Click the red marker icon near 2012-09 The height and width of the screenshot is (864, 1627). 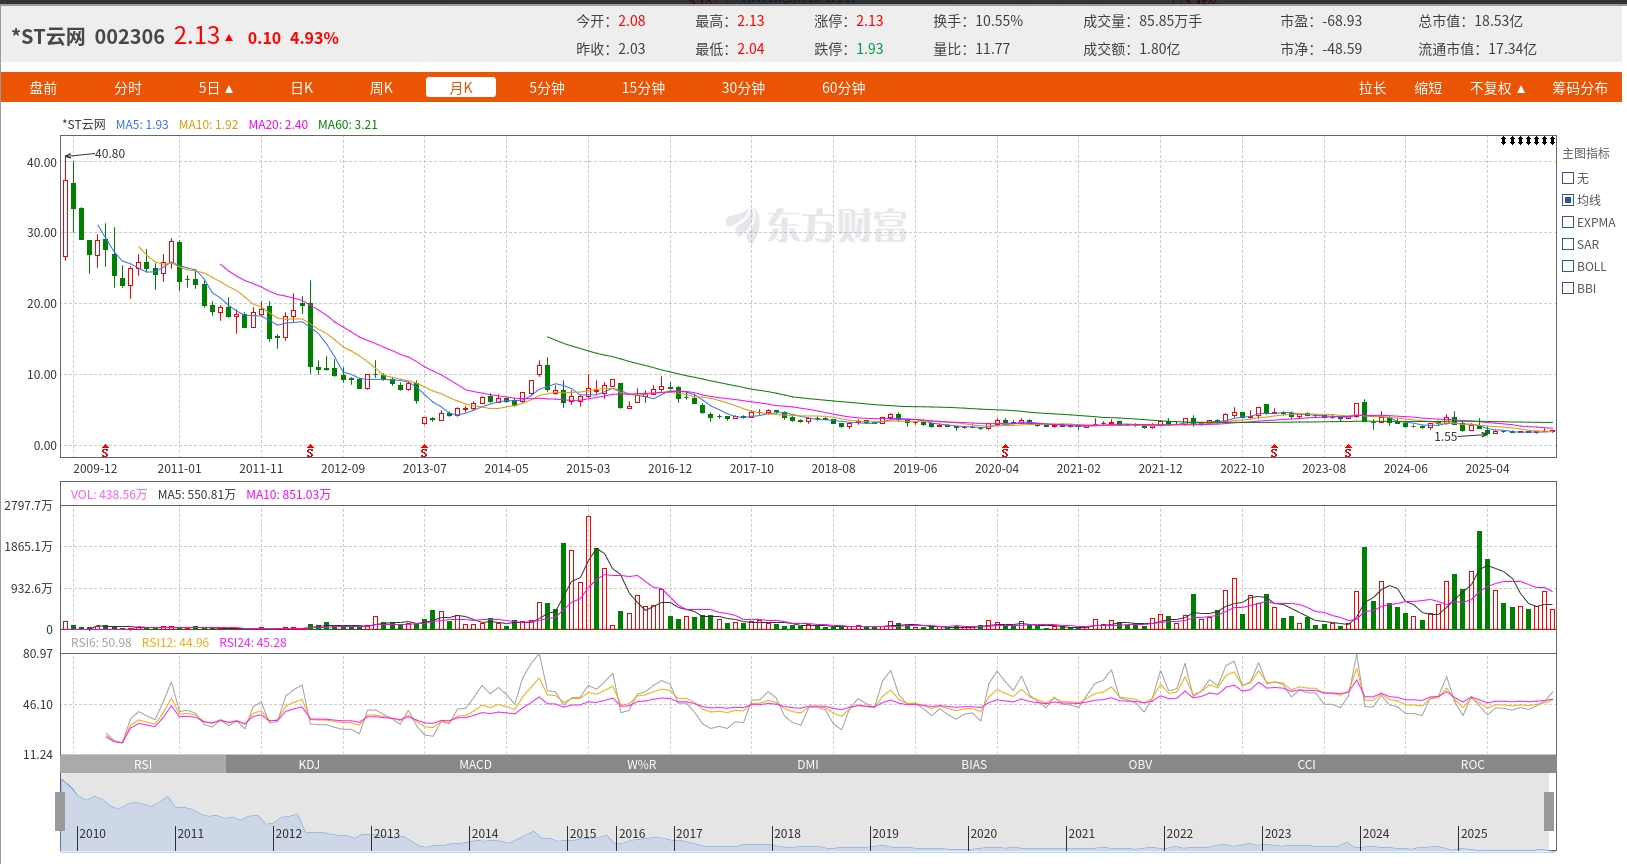click(x=310, y=451)
